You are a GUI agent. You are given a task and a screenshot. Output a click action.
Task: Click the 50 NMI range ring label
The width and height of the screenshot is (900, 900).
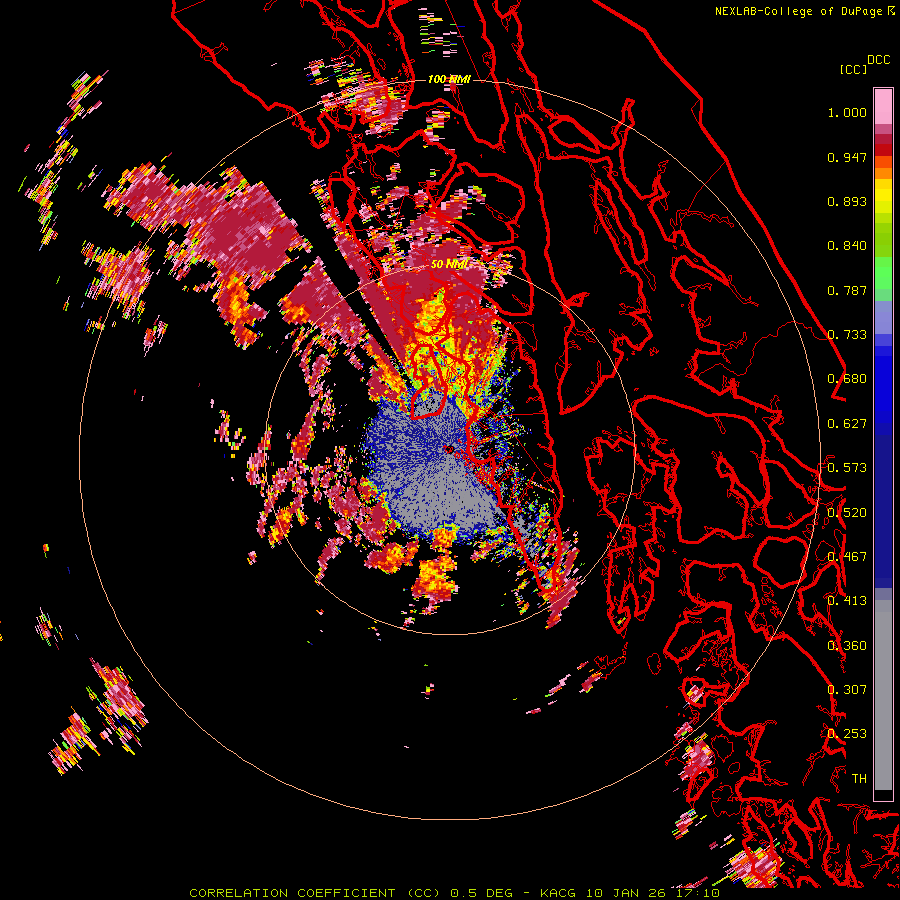click(x=449, y=264)
